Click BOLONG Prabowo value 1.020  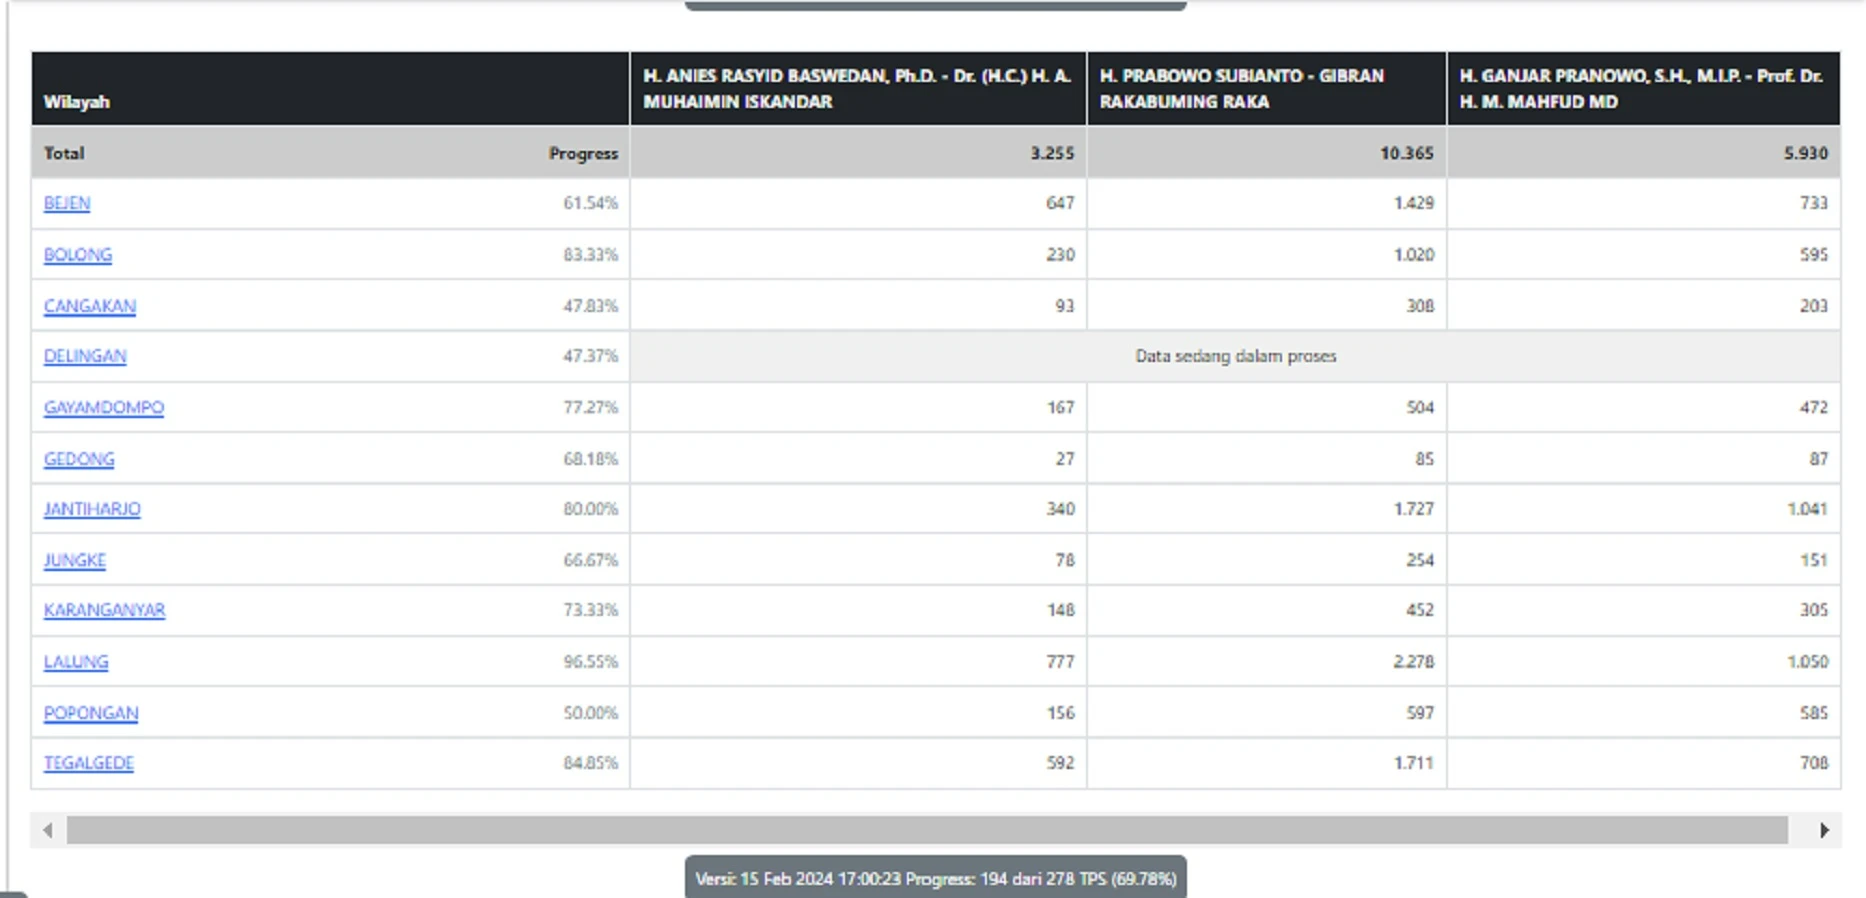point(1414,255)
